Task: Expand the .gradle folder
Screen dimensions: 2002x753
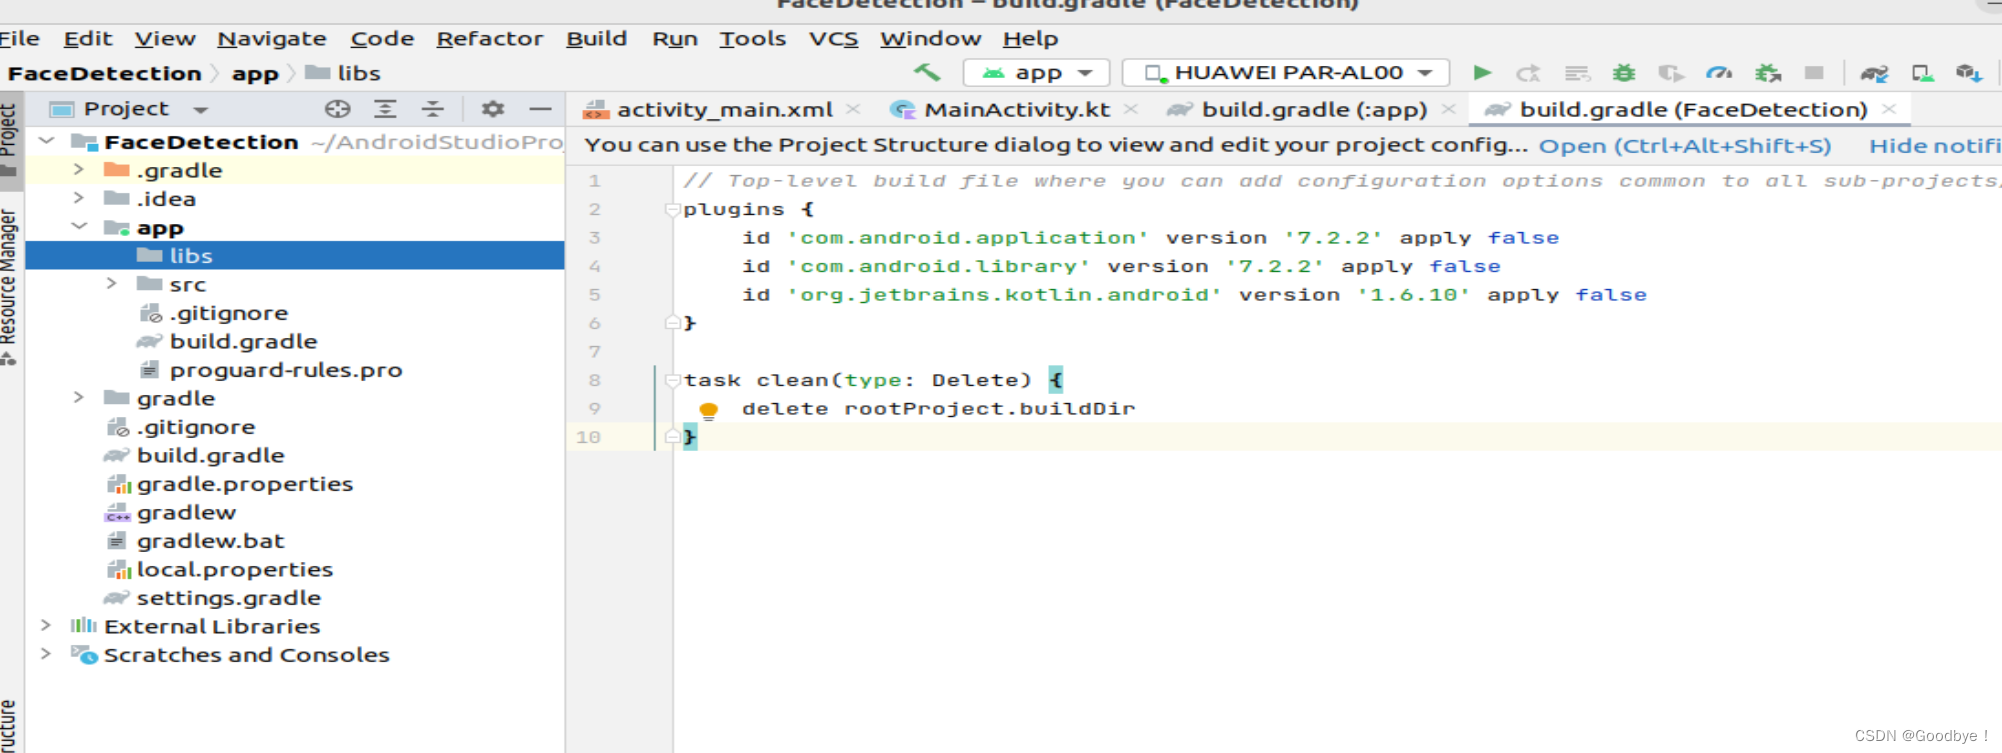Action: pos(79,170)
